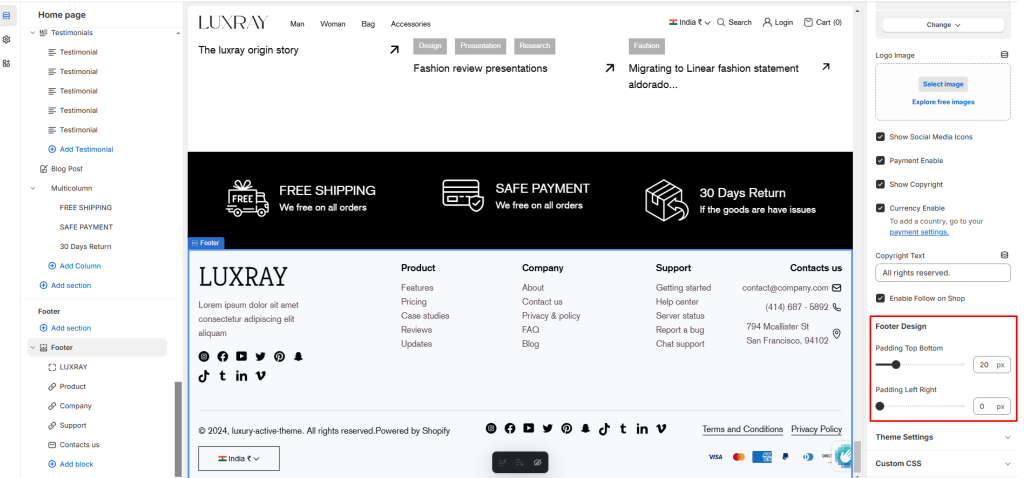
Task: Click the Visa payment icon in footer
Action: [715, 457]
